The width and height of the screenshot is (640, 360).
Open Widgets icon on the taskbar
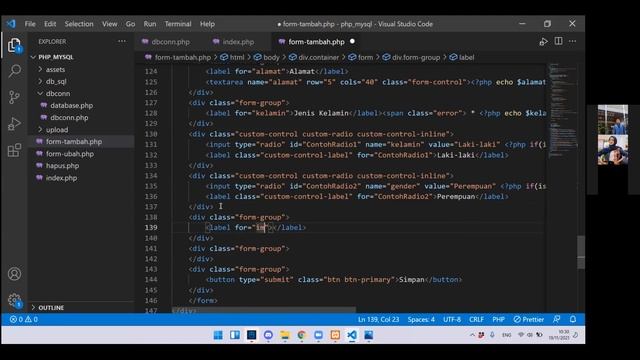point(235,335)
